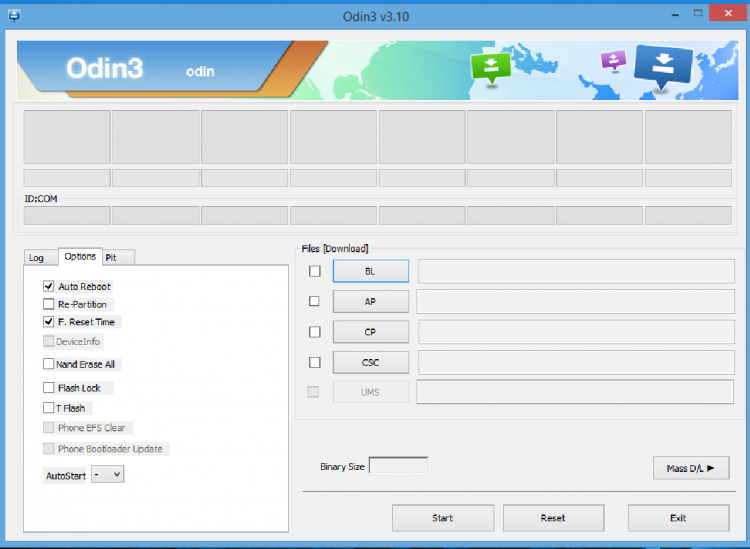Screen dimensions: 750x549
Task: Click the Start button
Action: (443, 518)
